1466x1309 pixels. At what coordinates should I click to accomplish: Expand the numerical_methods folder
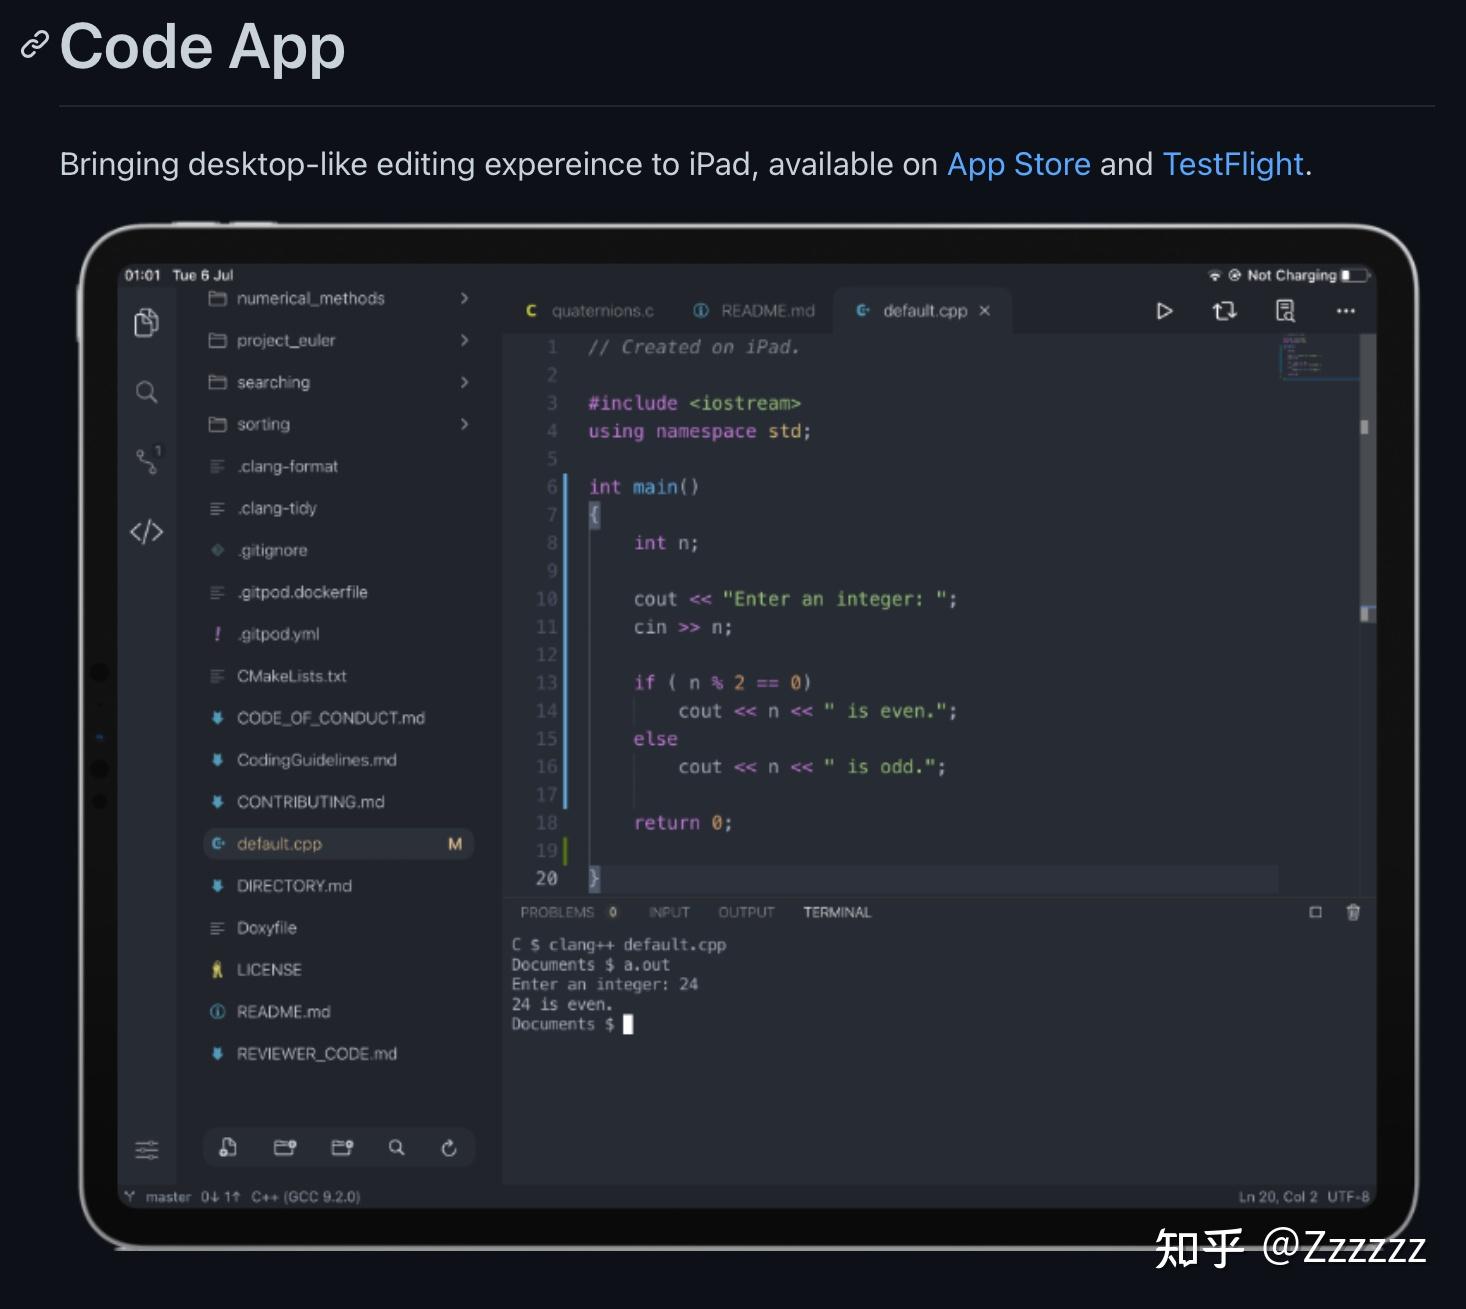pos(464,298)
